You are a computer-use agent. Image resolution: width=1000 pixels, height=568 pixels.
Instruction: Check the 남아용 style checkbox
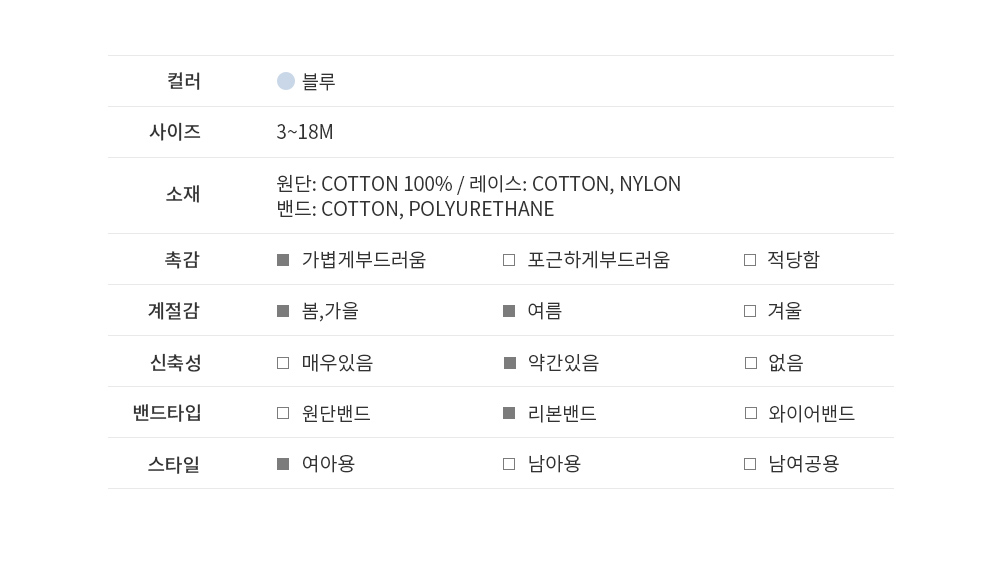point(509,464)
